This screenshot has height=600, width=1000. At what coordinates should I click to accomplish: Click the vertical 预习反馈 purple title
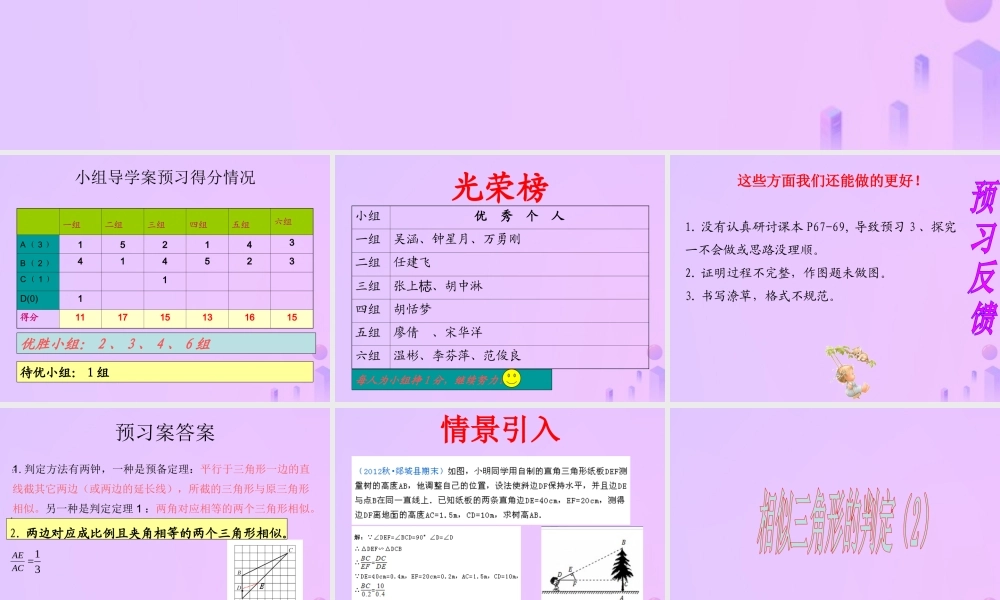point(983,257)
